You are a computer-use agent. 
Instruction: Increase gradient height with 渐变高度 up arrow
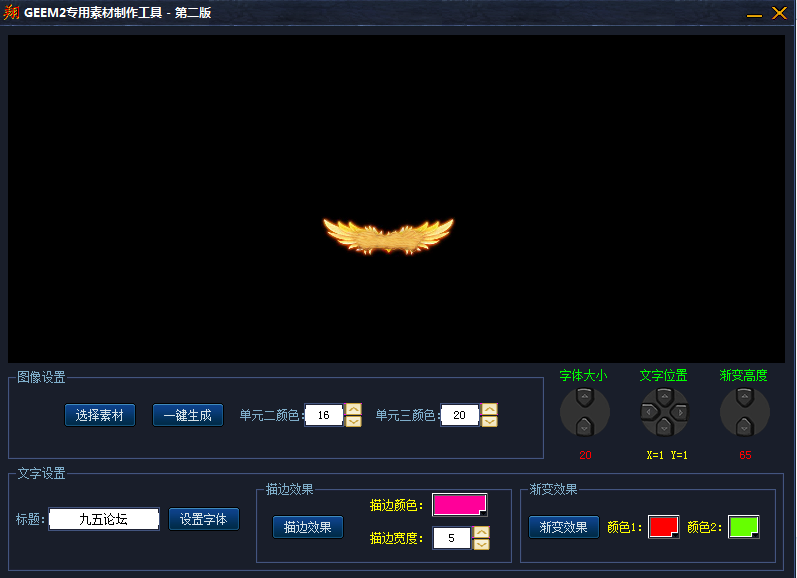click(x=744, y=398)
